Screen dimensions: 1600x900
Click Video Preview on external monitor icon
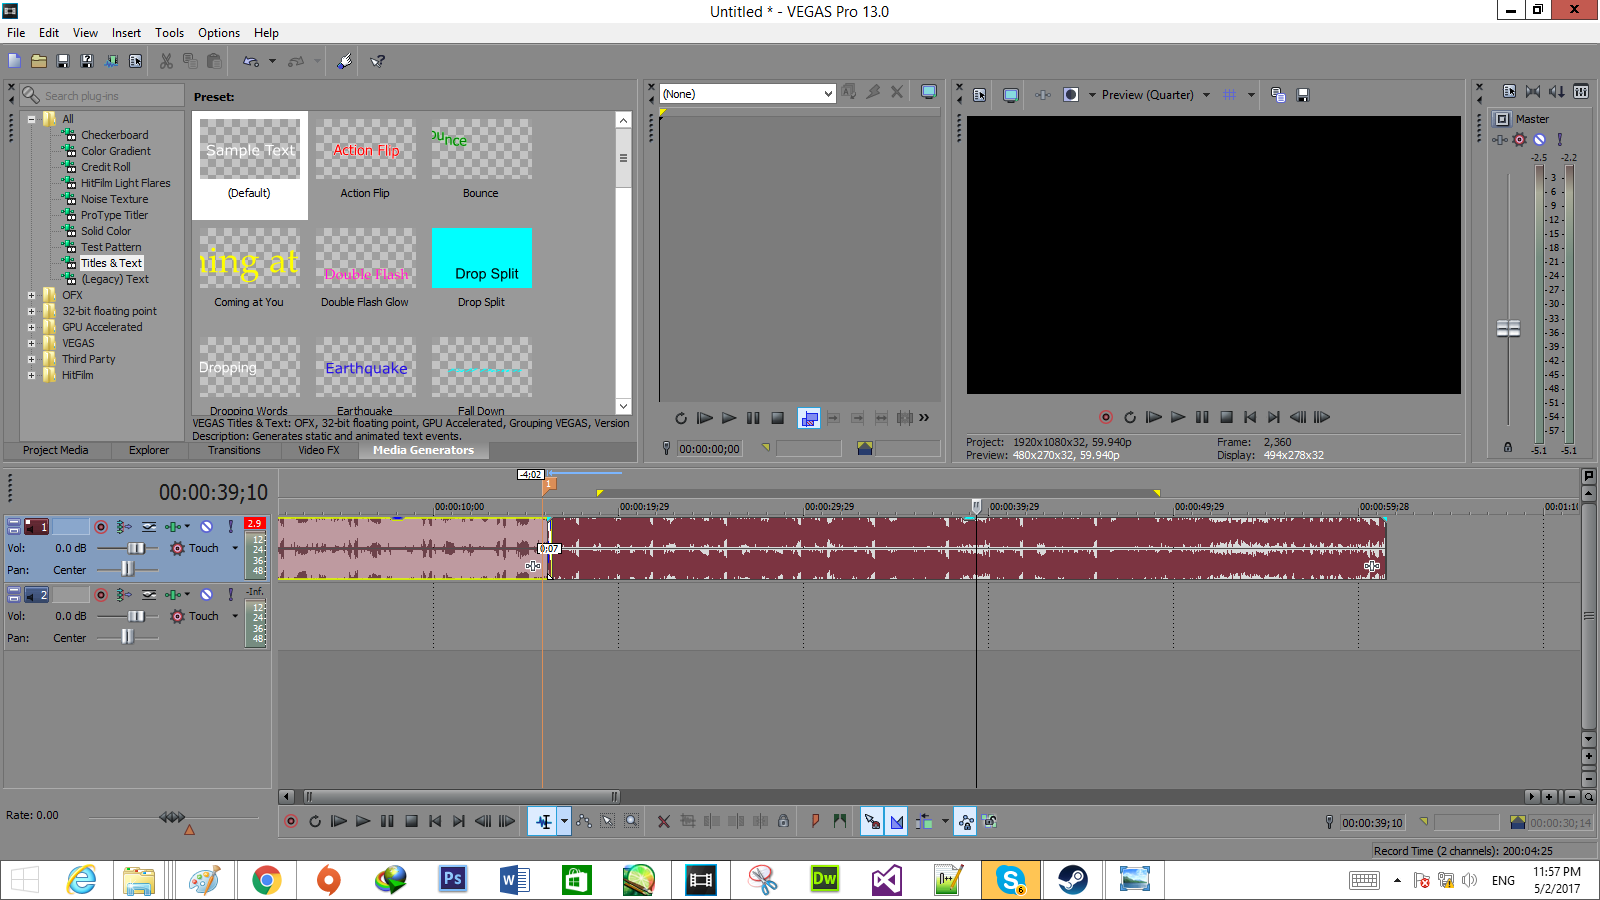[1011, 95]
